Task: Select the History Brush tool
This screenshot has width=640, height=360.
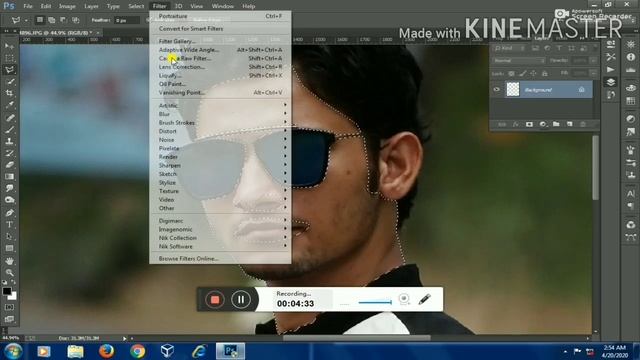Action: (9, 153)
